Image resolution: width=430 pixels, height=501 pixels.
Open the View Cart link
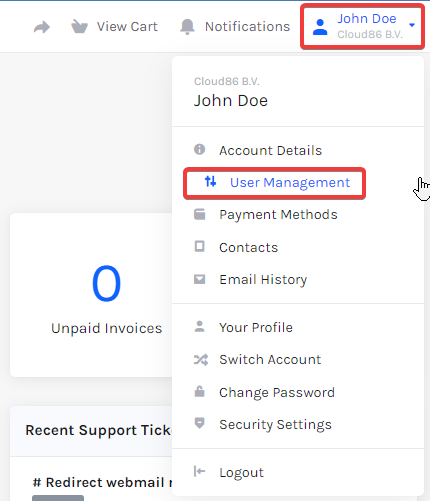[x=127, y=27]
